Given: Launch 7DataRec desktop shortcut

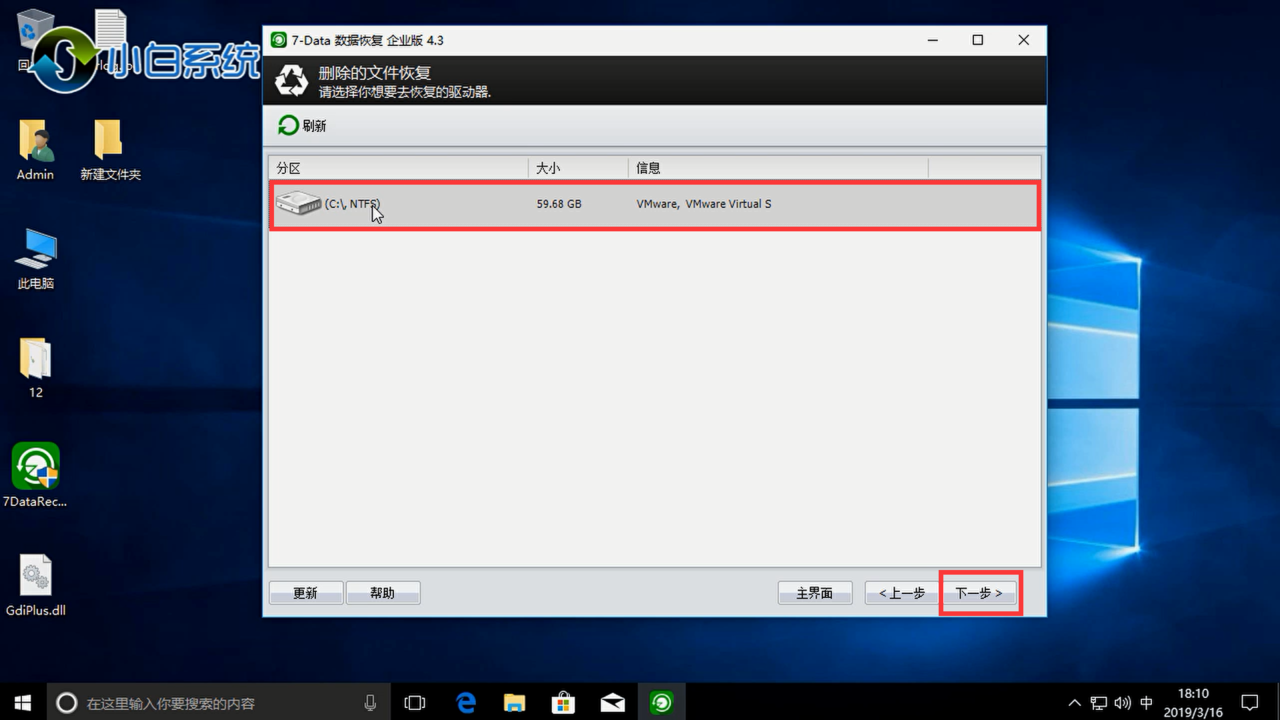Looking at the screenshot, I should click(x=36, y=476).
